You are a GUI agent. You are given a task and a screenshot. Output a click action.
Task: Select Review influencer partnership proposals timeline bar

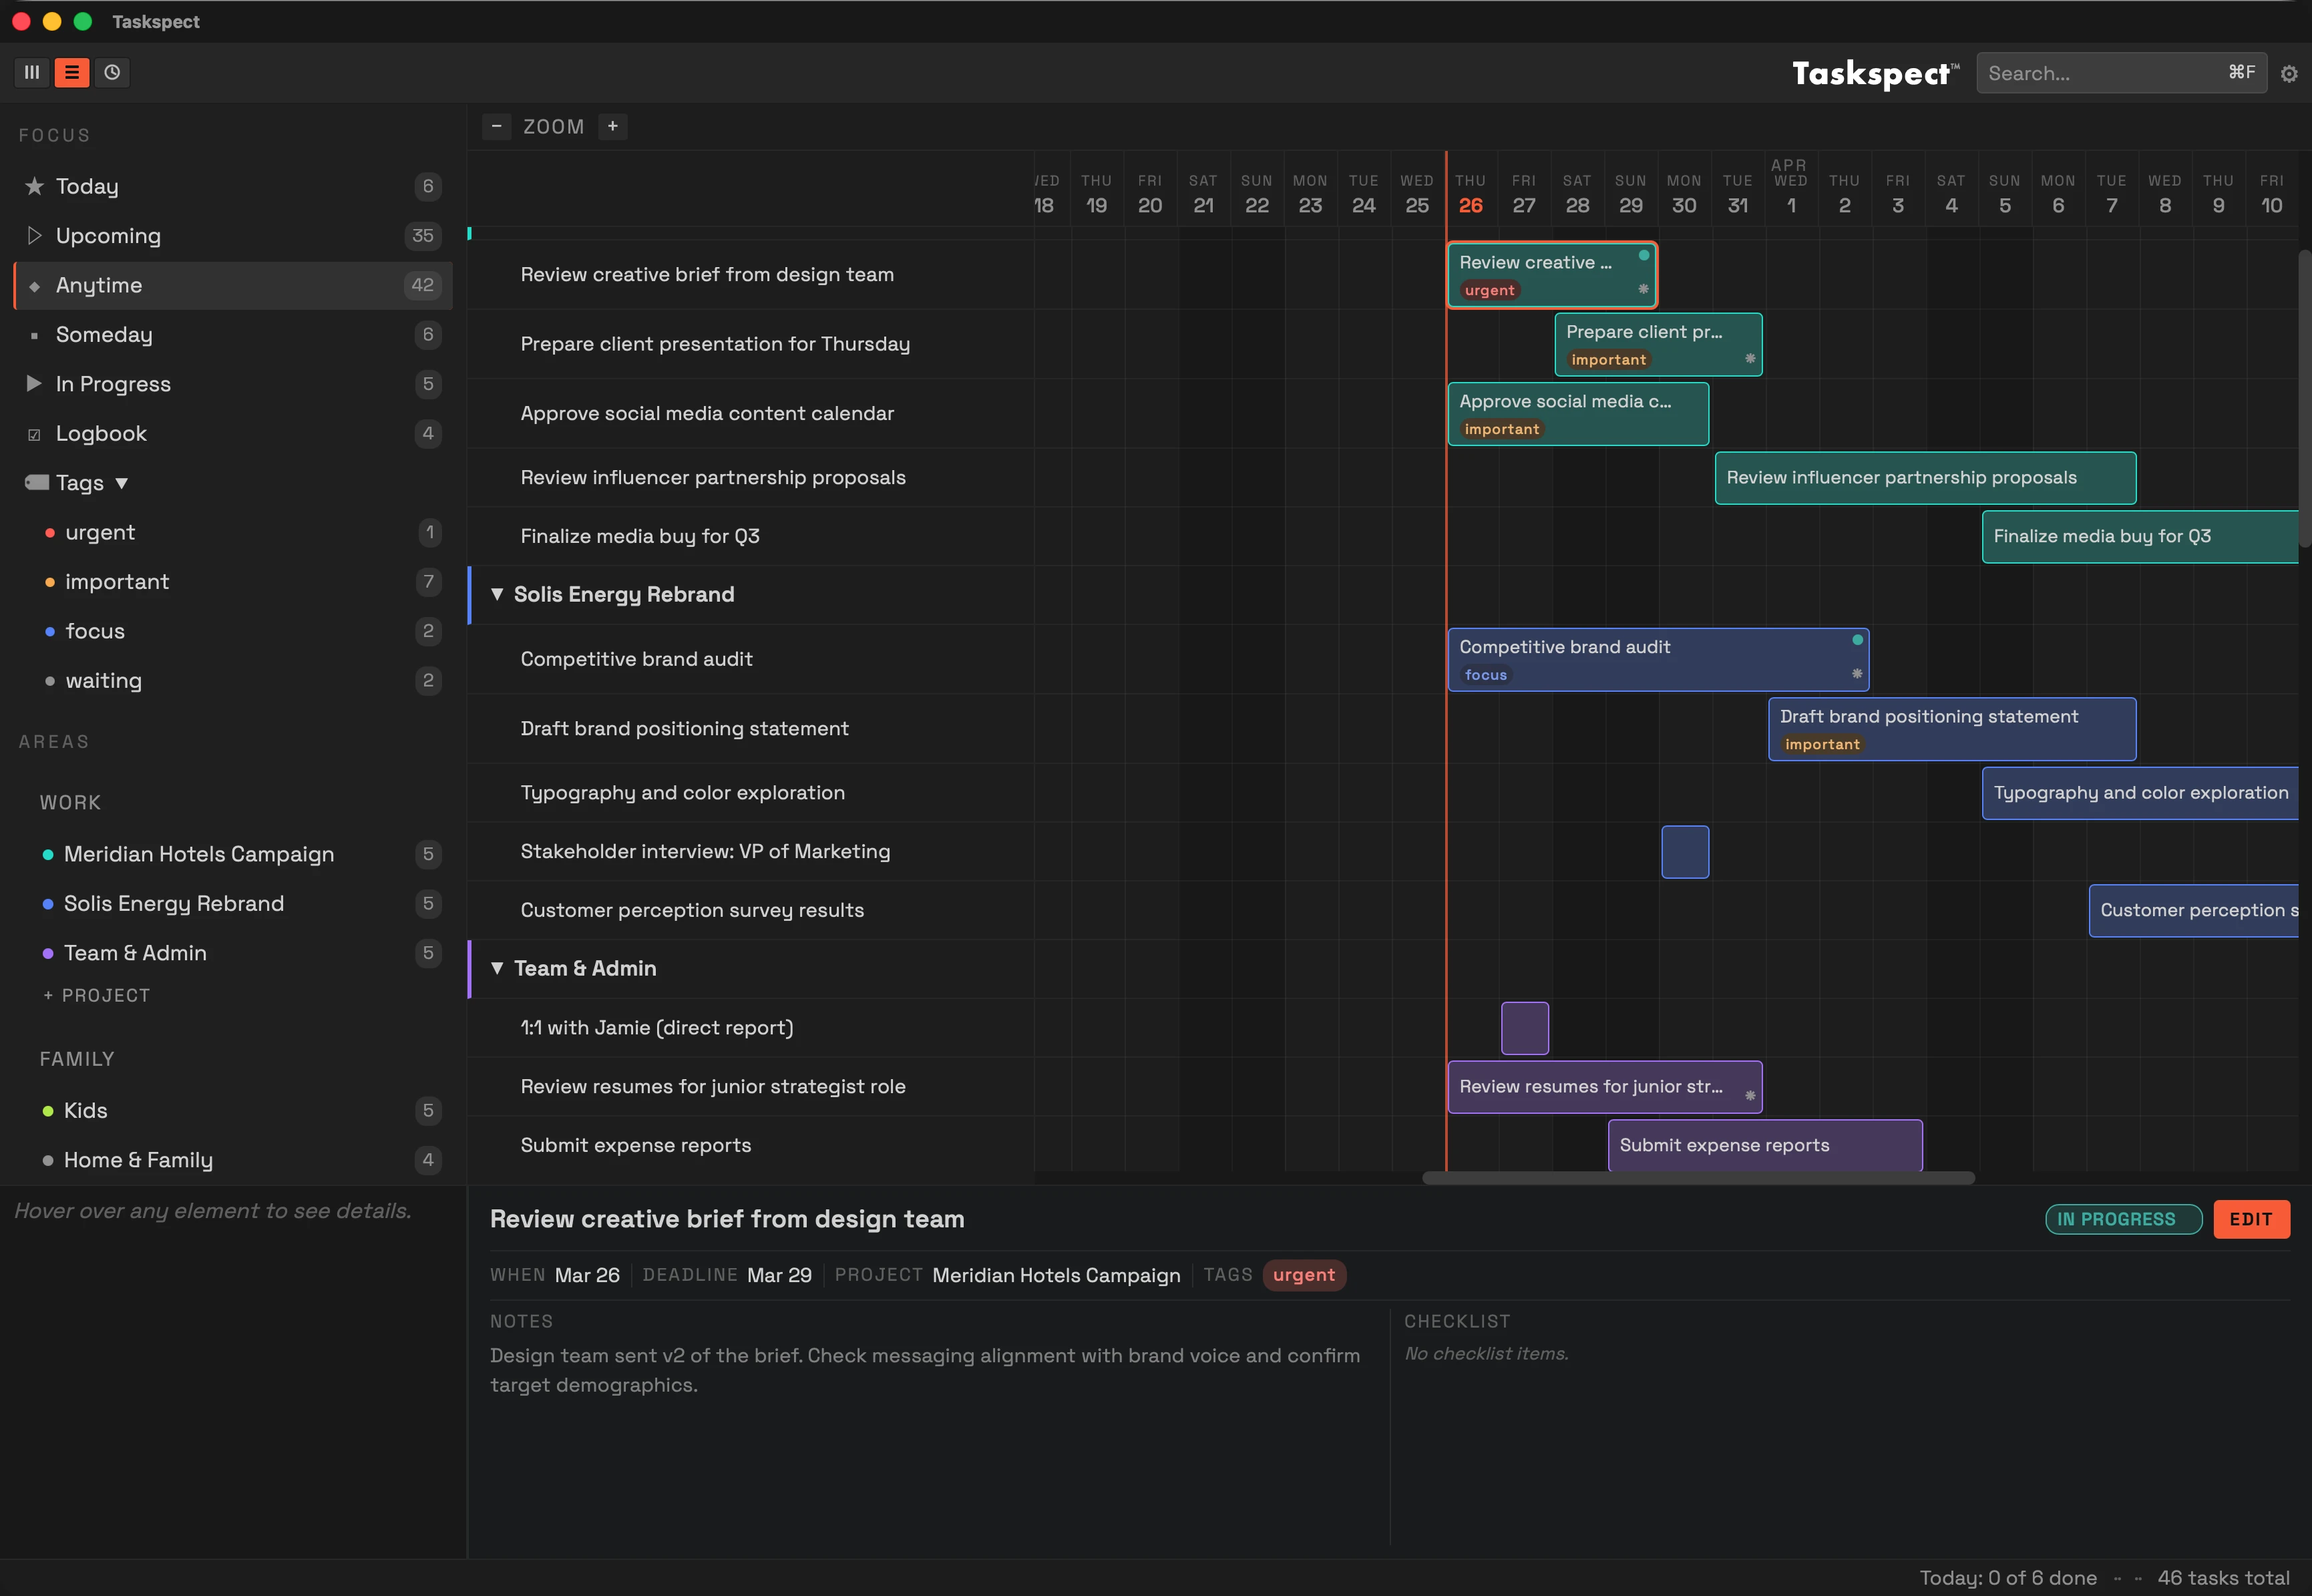click(x=1925, y=478)
